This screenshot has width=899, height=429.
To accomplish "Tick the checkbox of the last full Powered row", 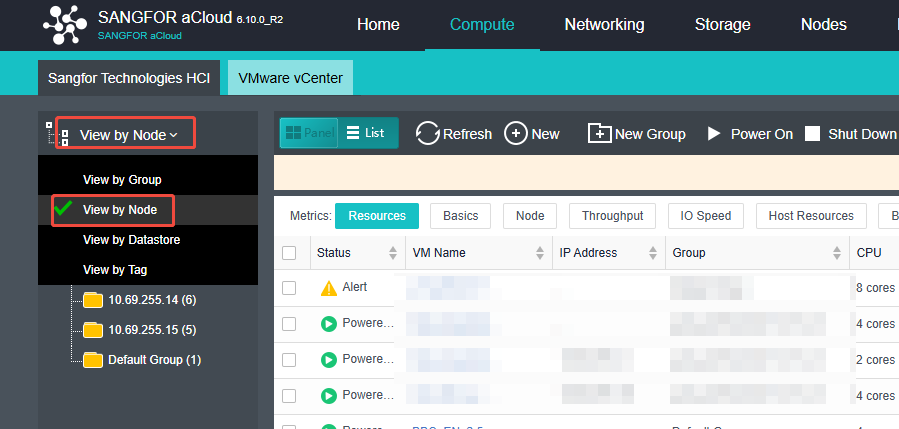I will coord(289,396).
